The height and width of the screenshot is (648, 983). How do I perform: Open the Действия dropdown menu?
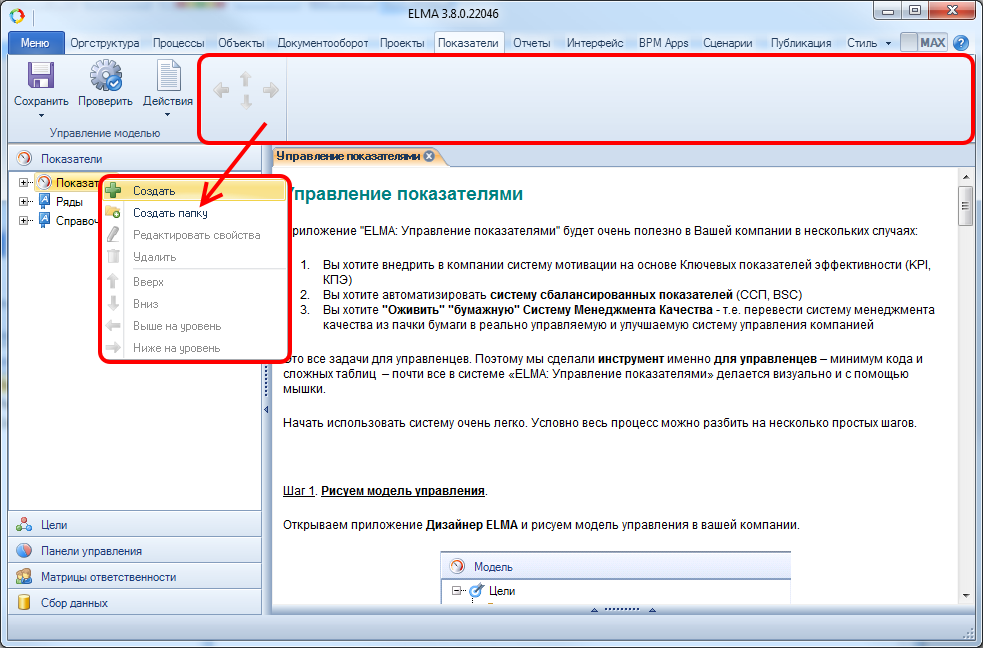click(x=168, y=101)
